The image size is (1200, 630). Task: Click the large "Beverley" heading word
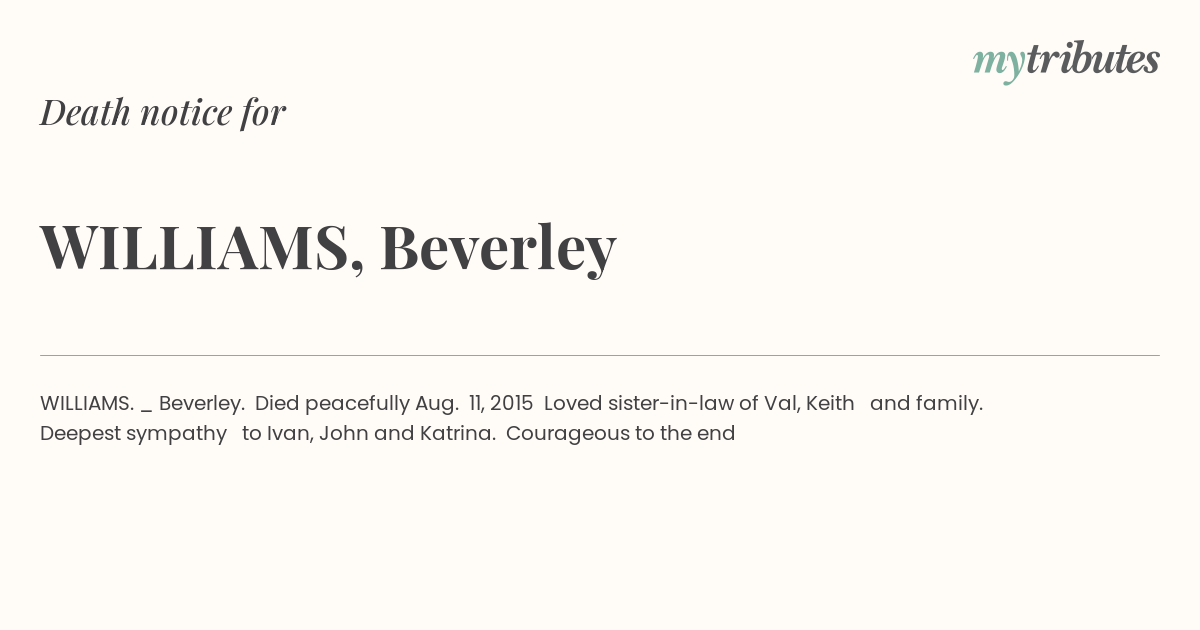[x=498, y=248]
